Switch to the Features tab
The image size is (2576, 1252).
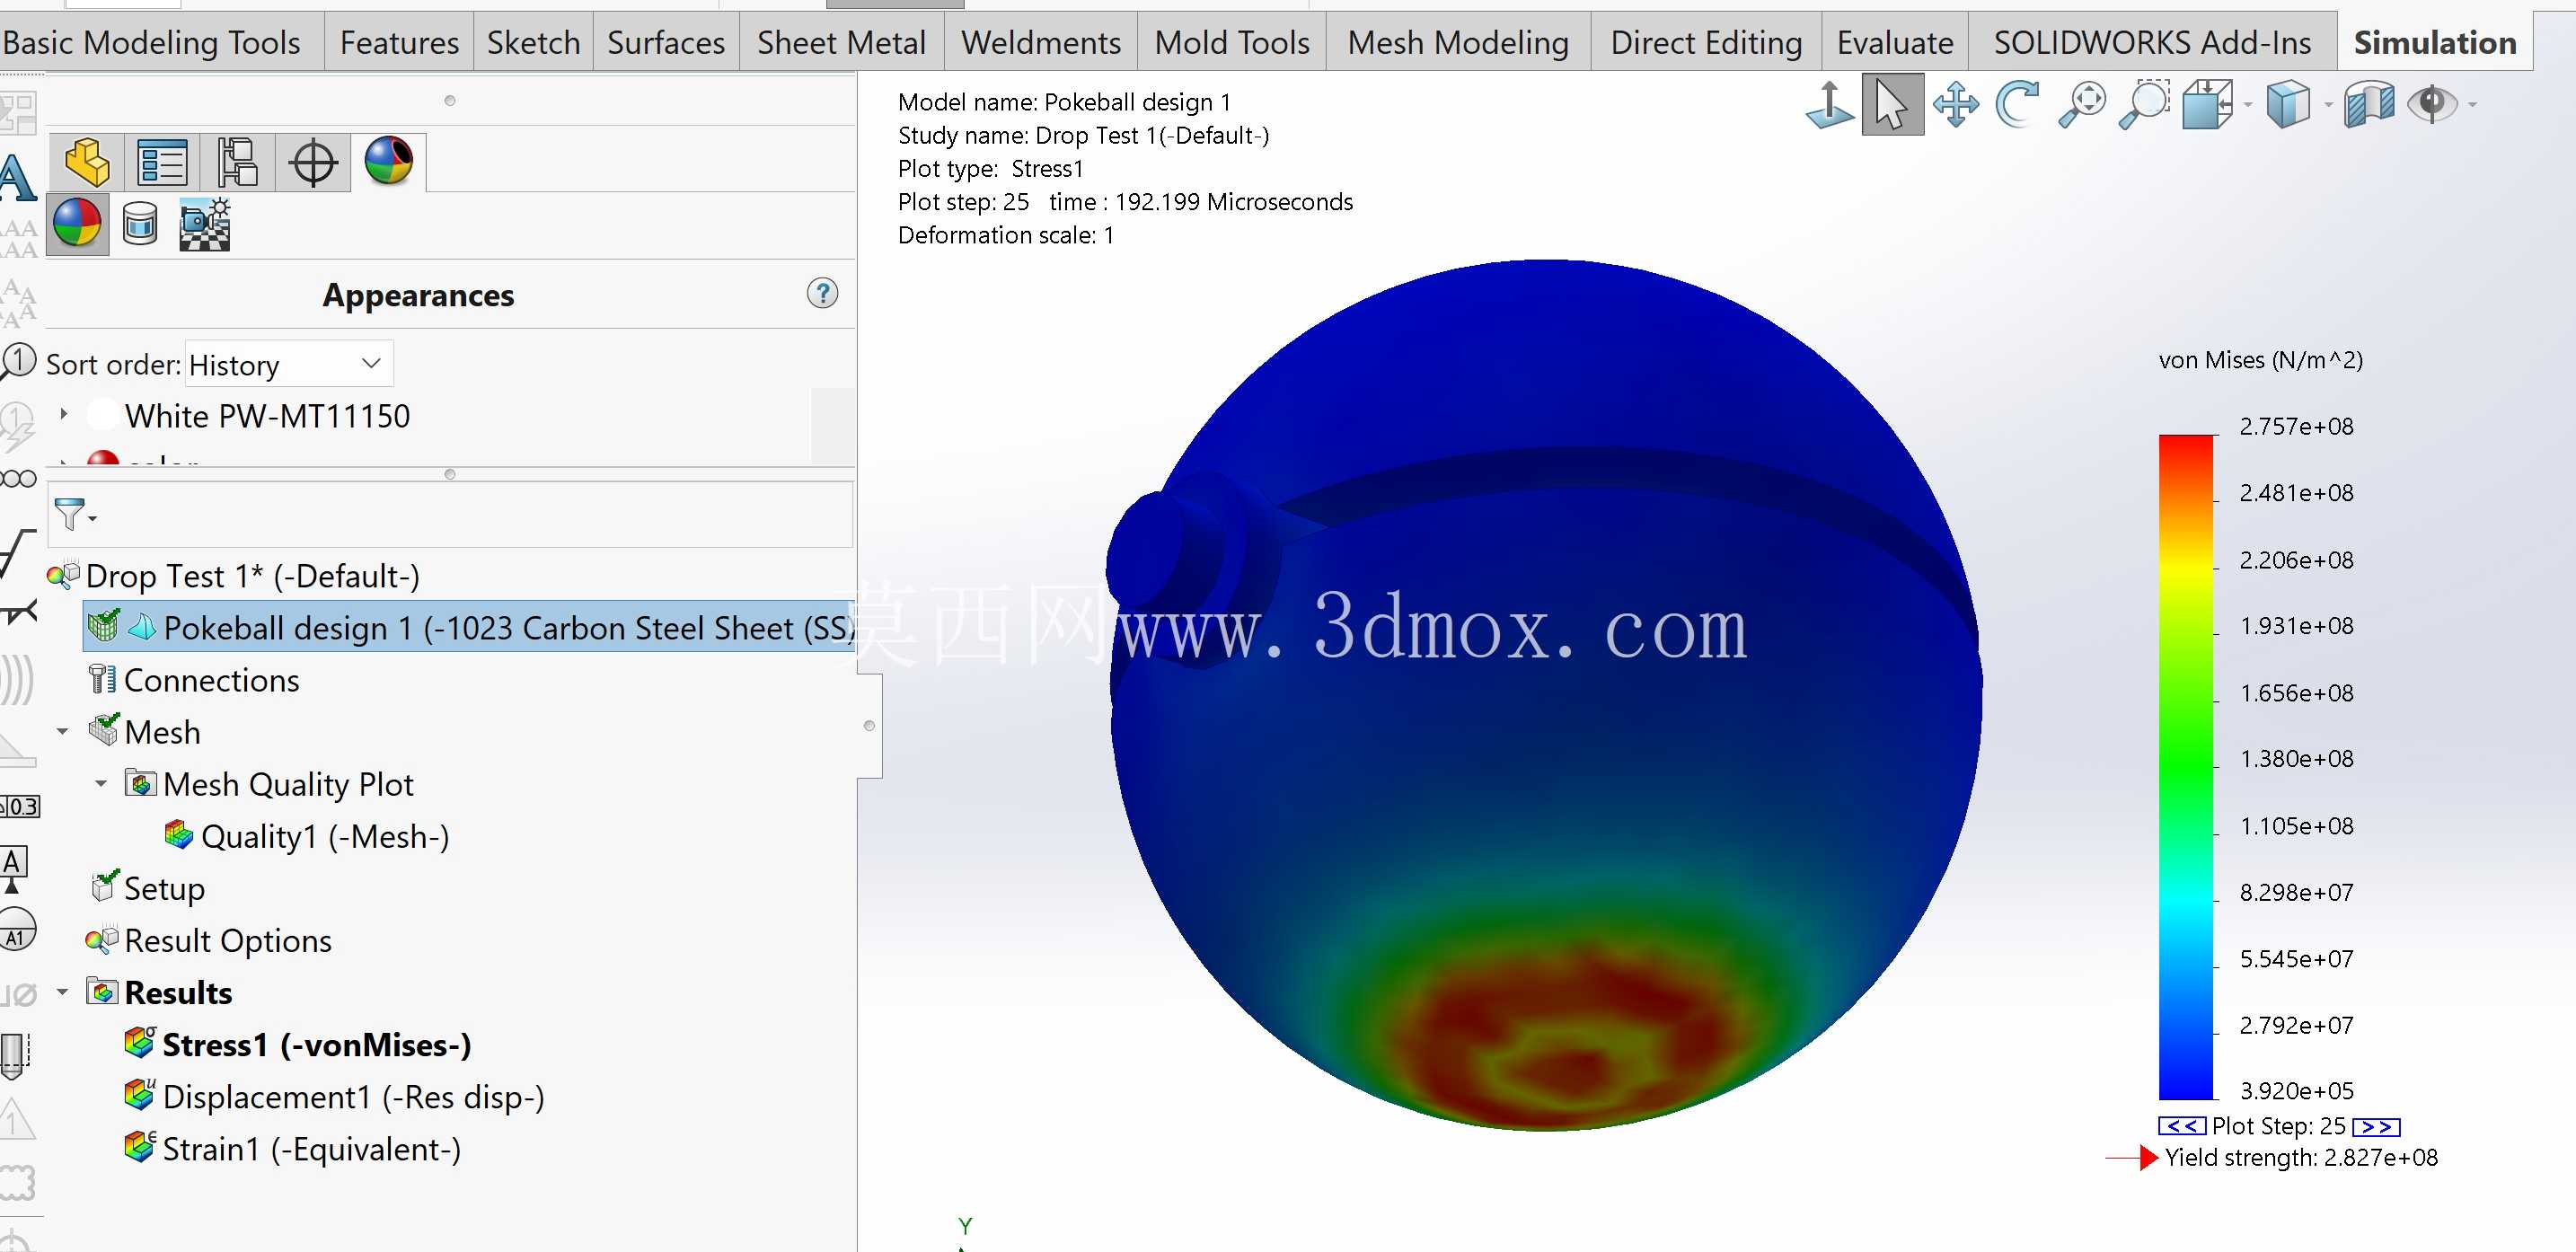click(399, 42)
